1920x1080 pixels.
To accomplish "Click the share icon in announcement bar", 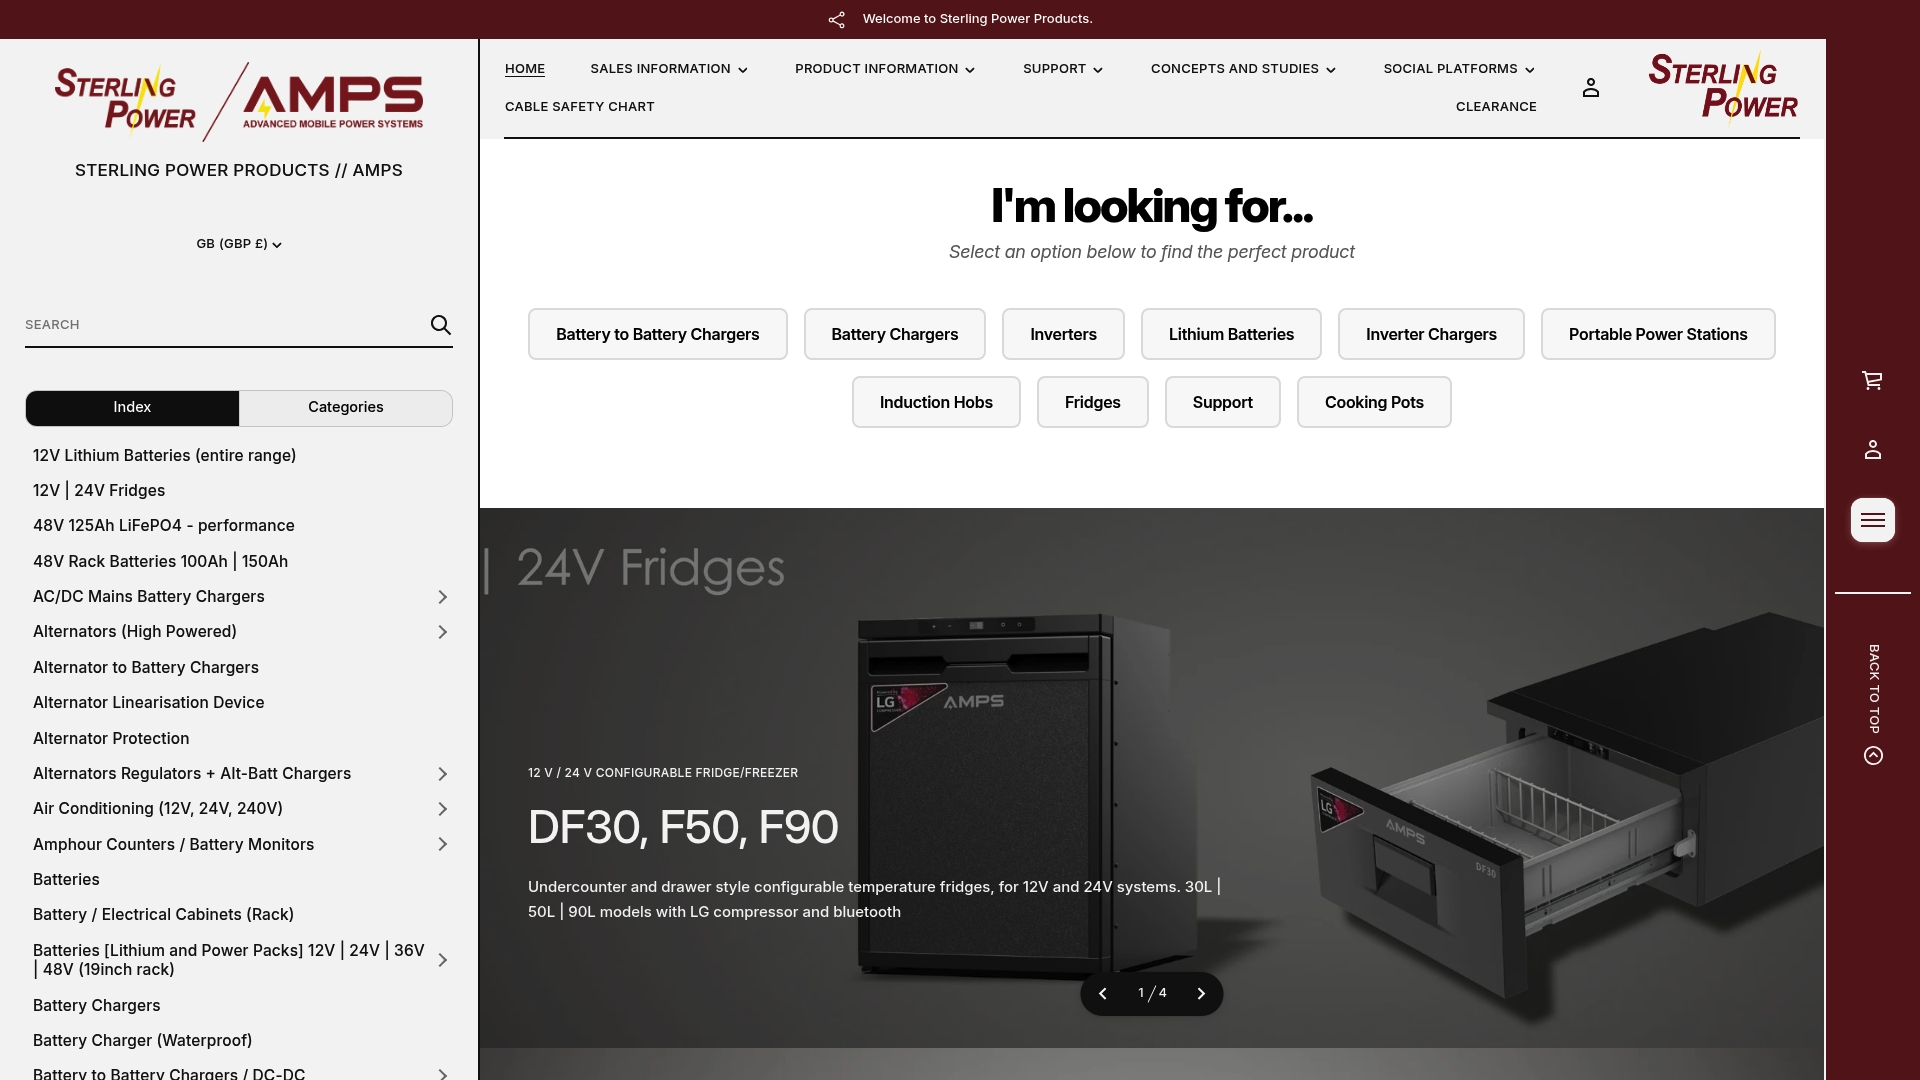I will pyautogui.click(x=837, y=19).
